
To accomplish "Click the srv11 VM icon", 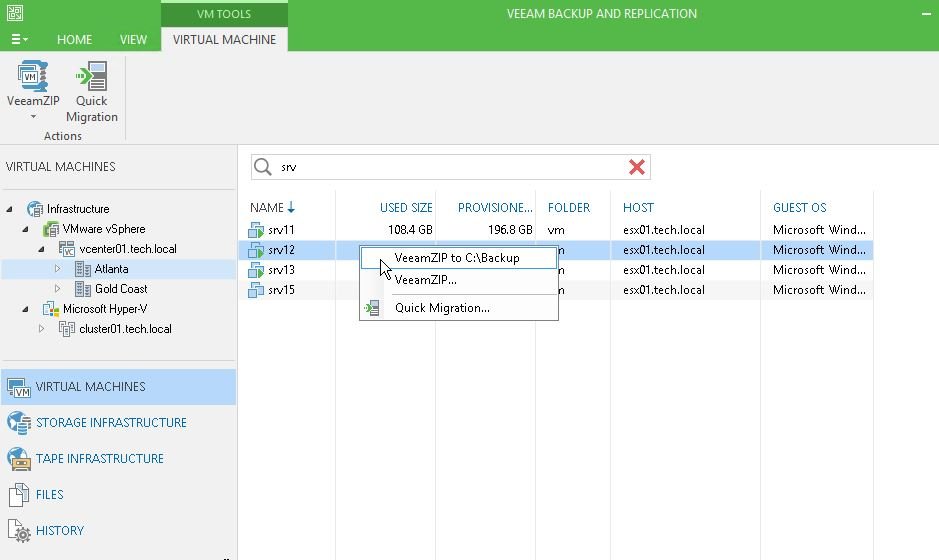I will click(x=256, y=230).
